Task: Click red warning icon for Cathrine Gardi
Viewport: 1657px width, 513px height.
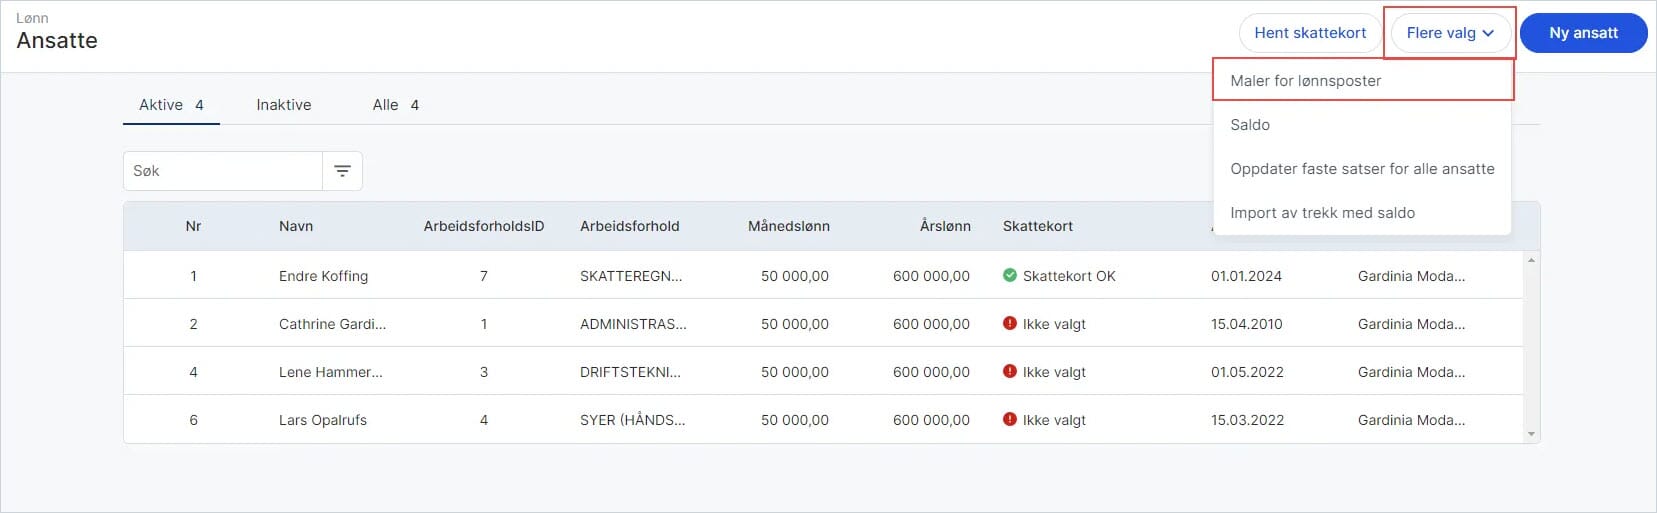Action: pos(1009,323)
